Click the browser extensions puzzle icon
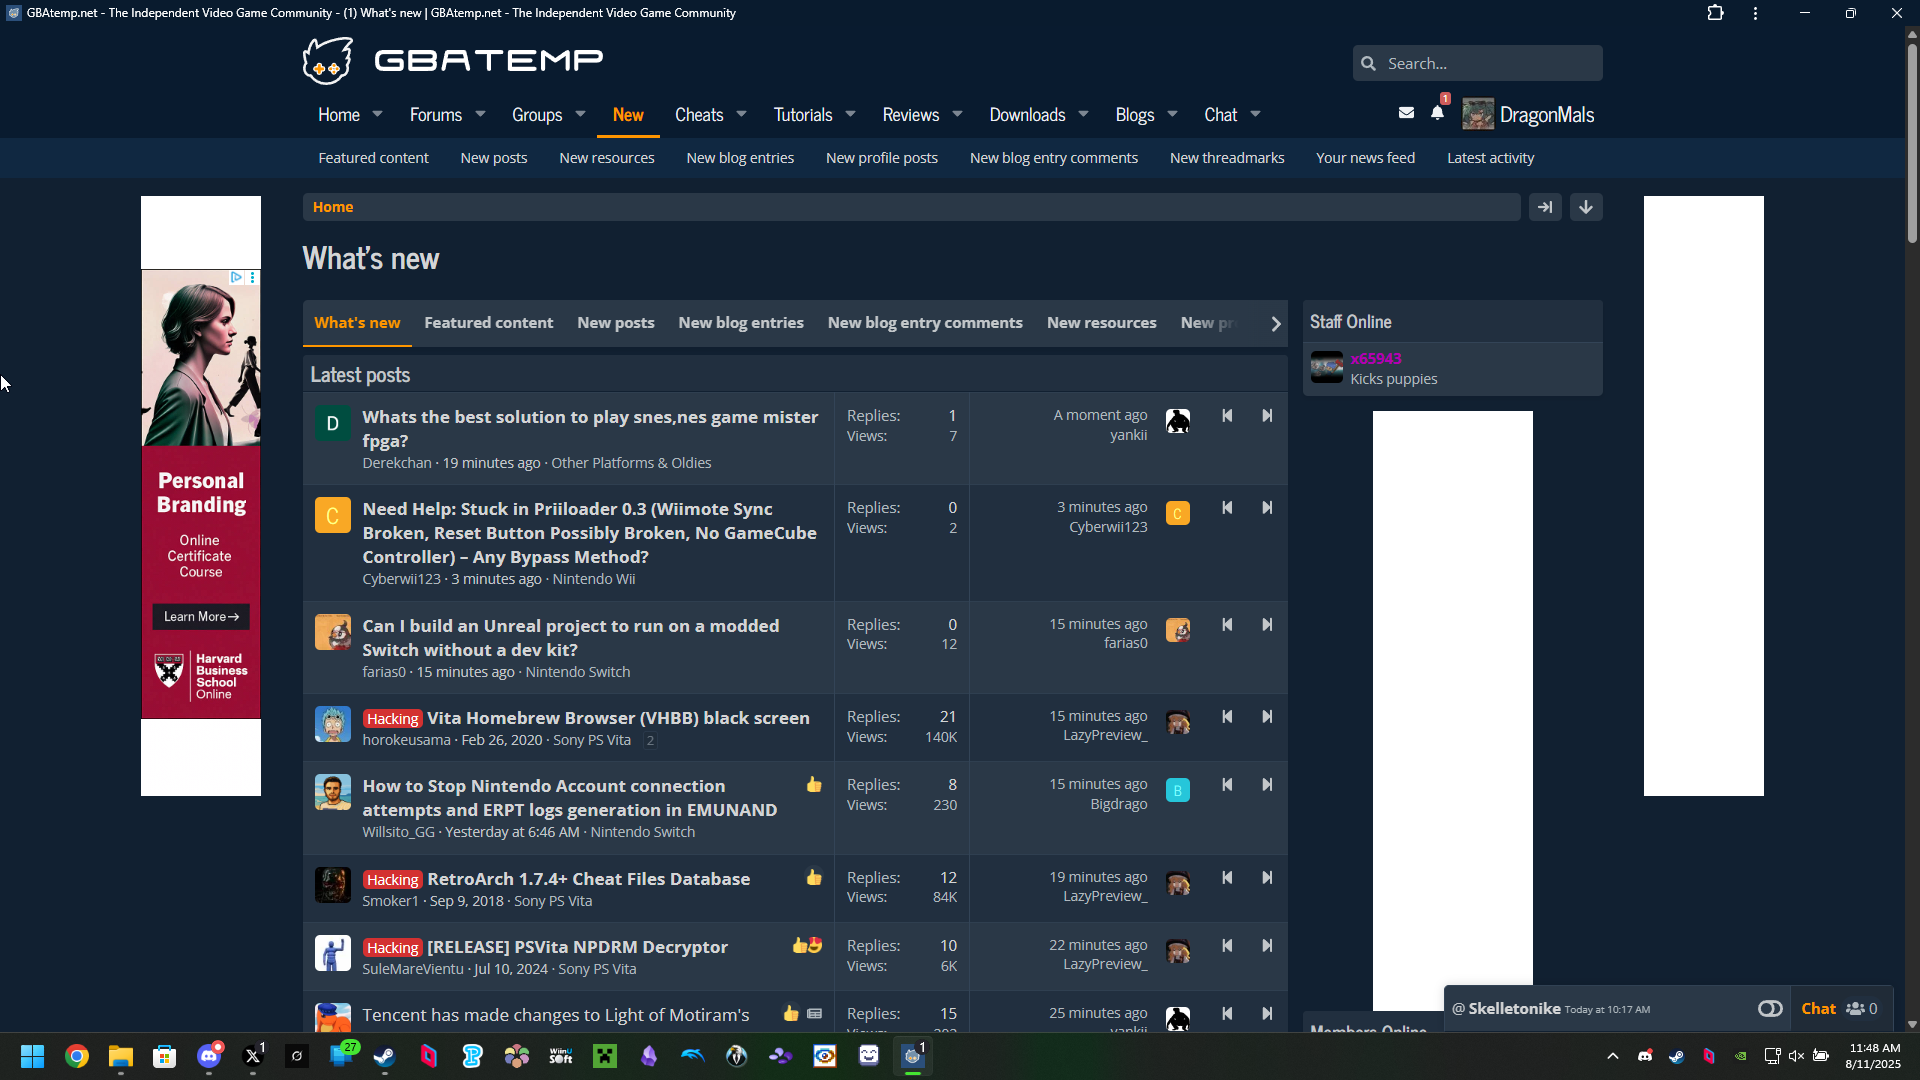The image size is (1920, 1080). [x=1715, y=13]
